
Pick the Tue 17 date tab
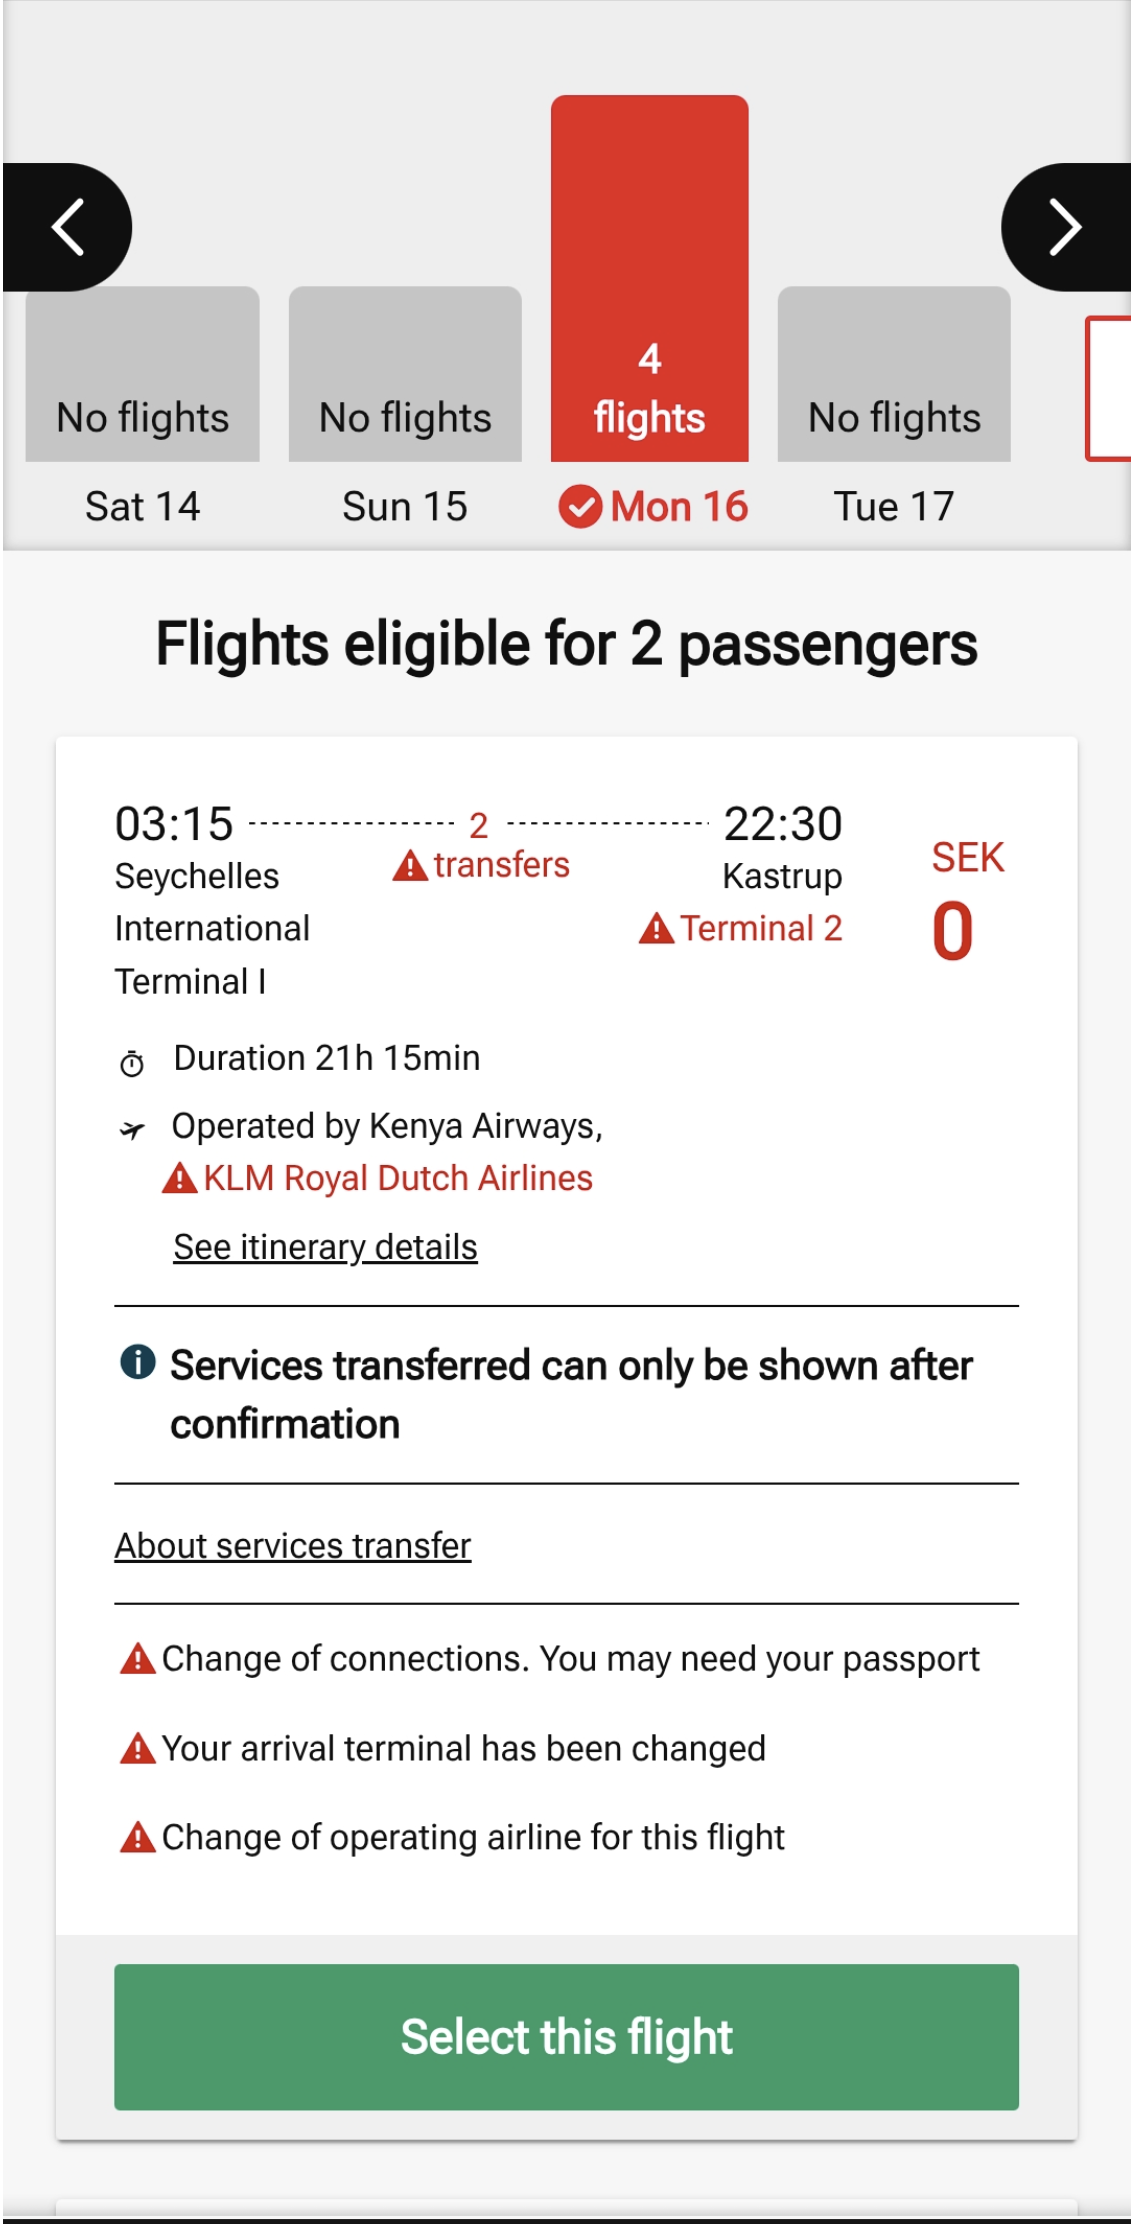point(894,507)
